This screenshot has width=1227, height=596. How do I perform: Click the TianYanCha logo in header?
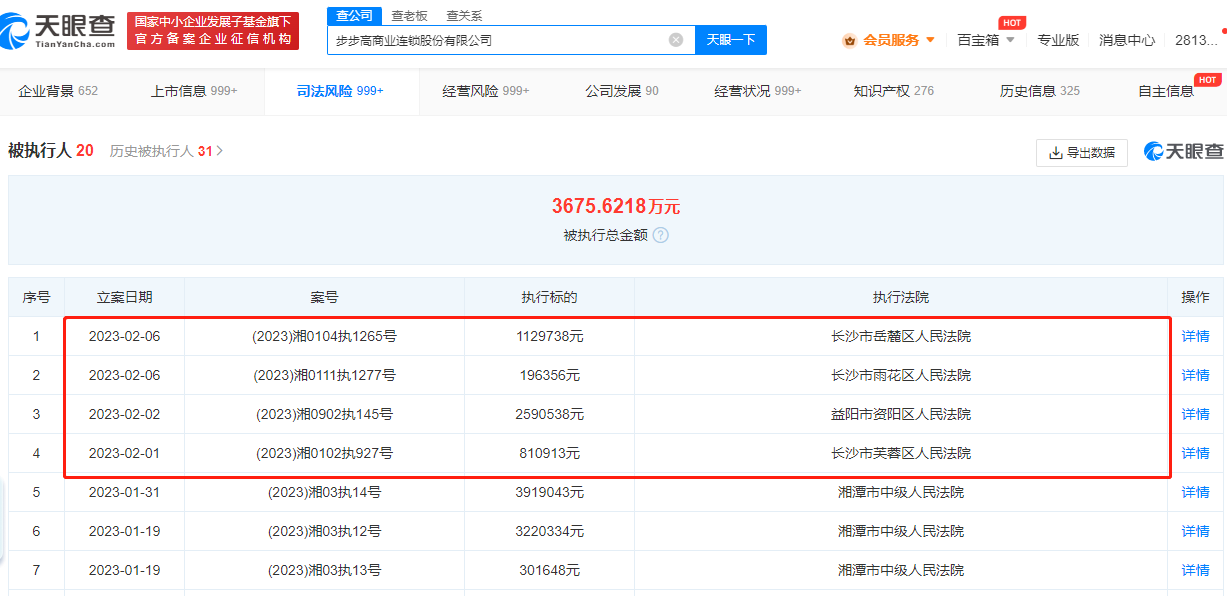click(x=59, y=30)
